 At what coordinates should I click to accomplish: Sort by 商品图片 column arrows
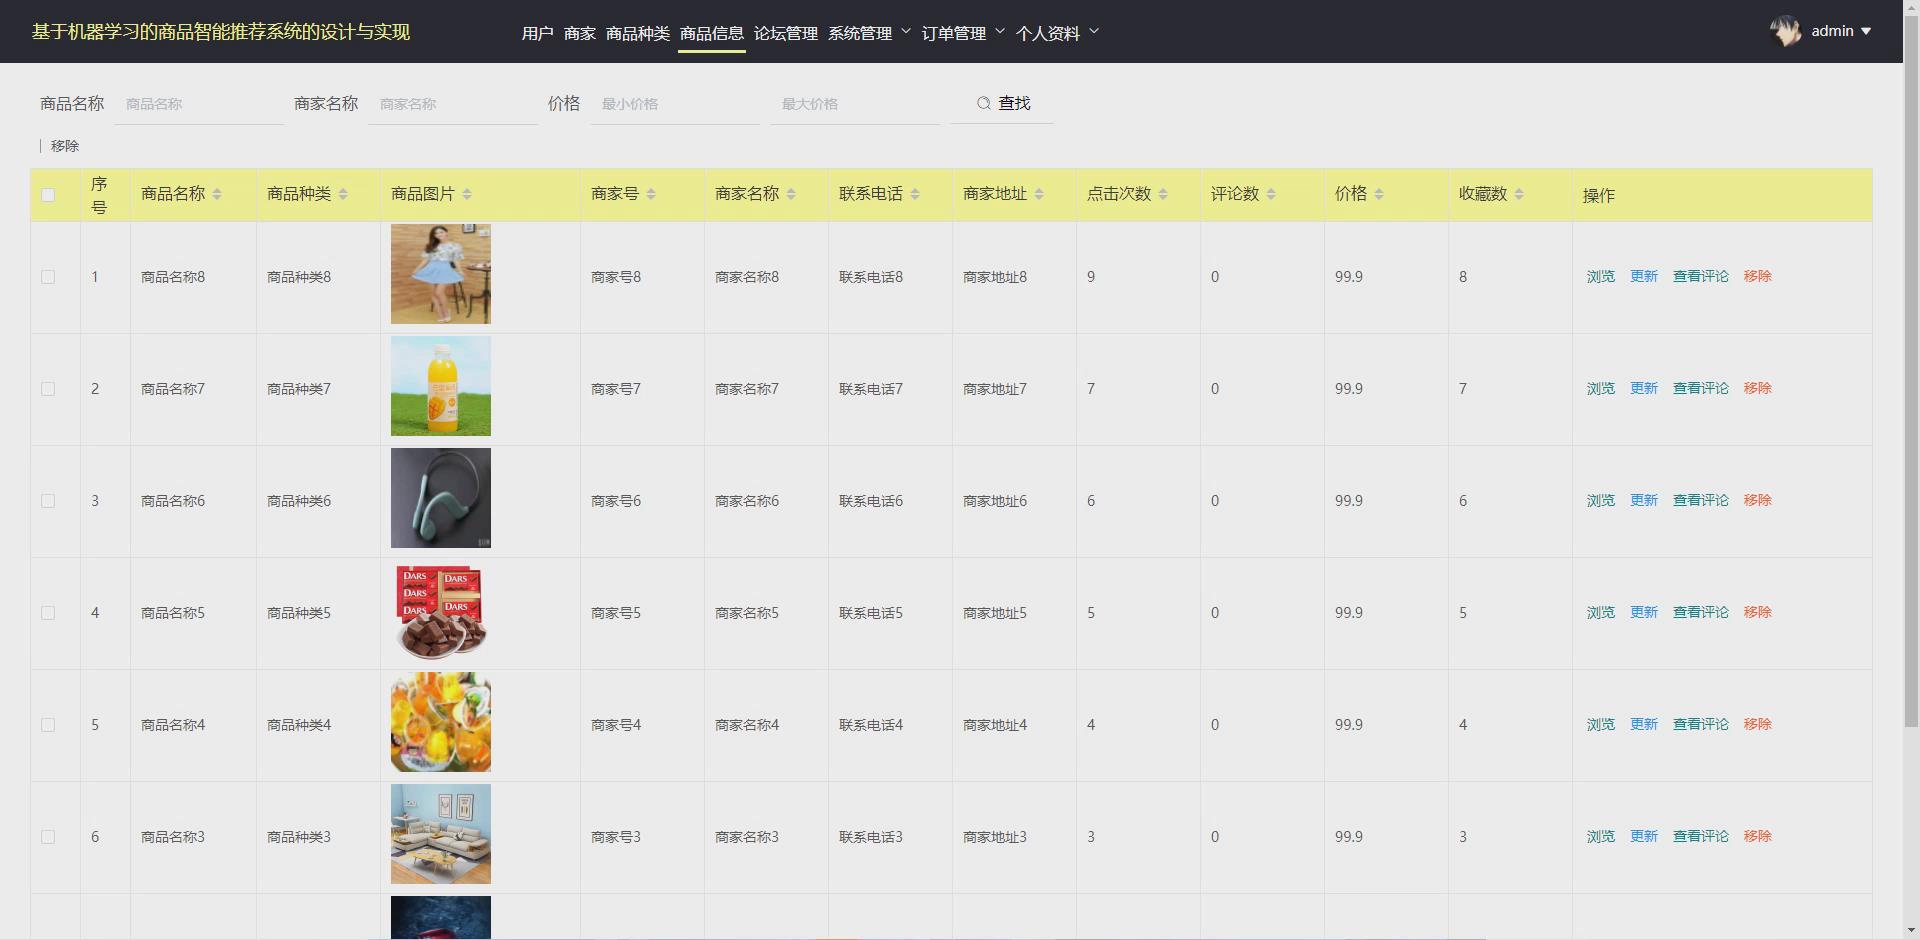click(467, 194)
